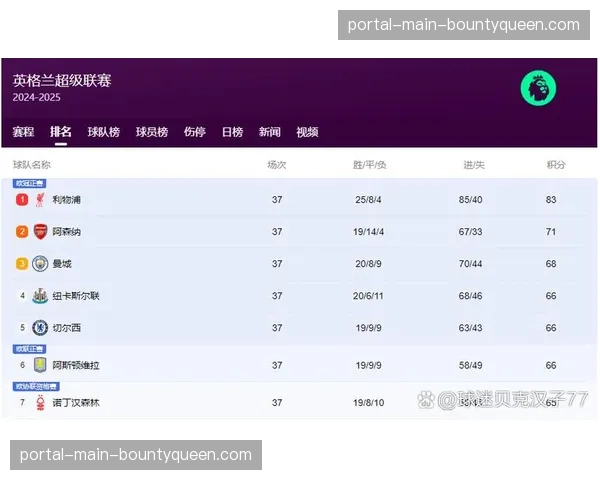Open the 球员榜 tab
Viewport: 600px width, 480px height.
tap(152, 132)
